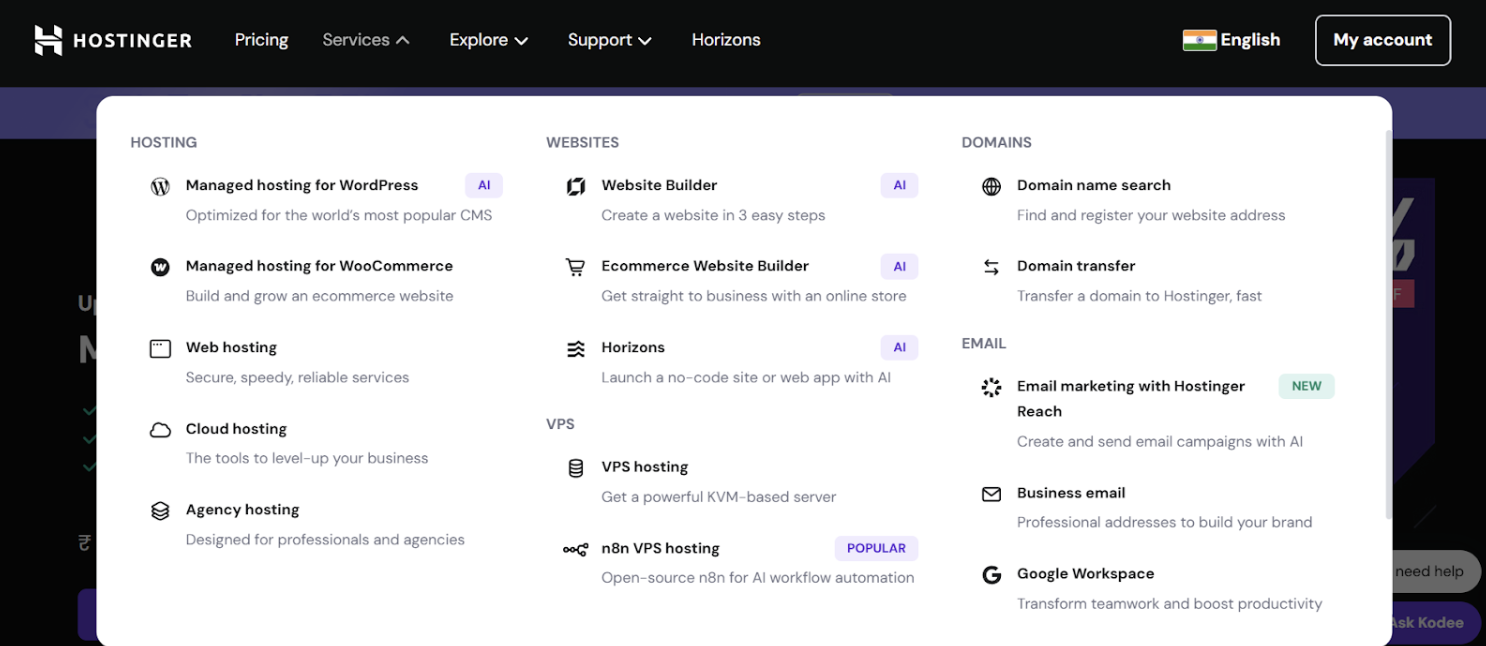
Task: Click the WooCommerce hosting icon
Action: pos(160,266)
